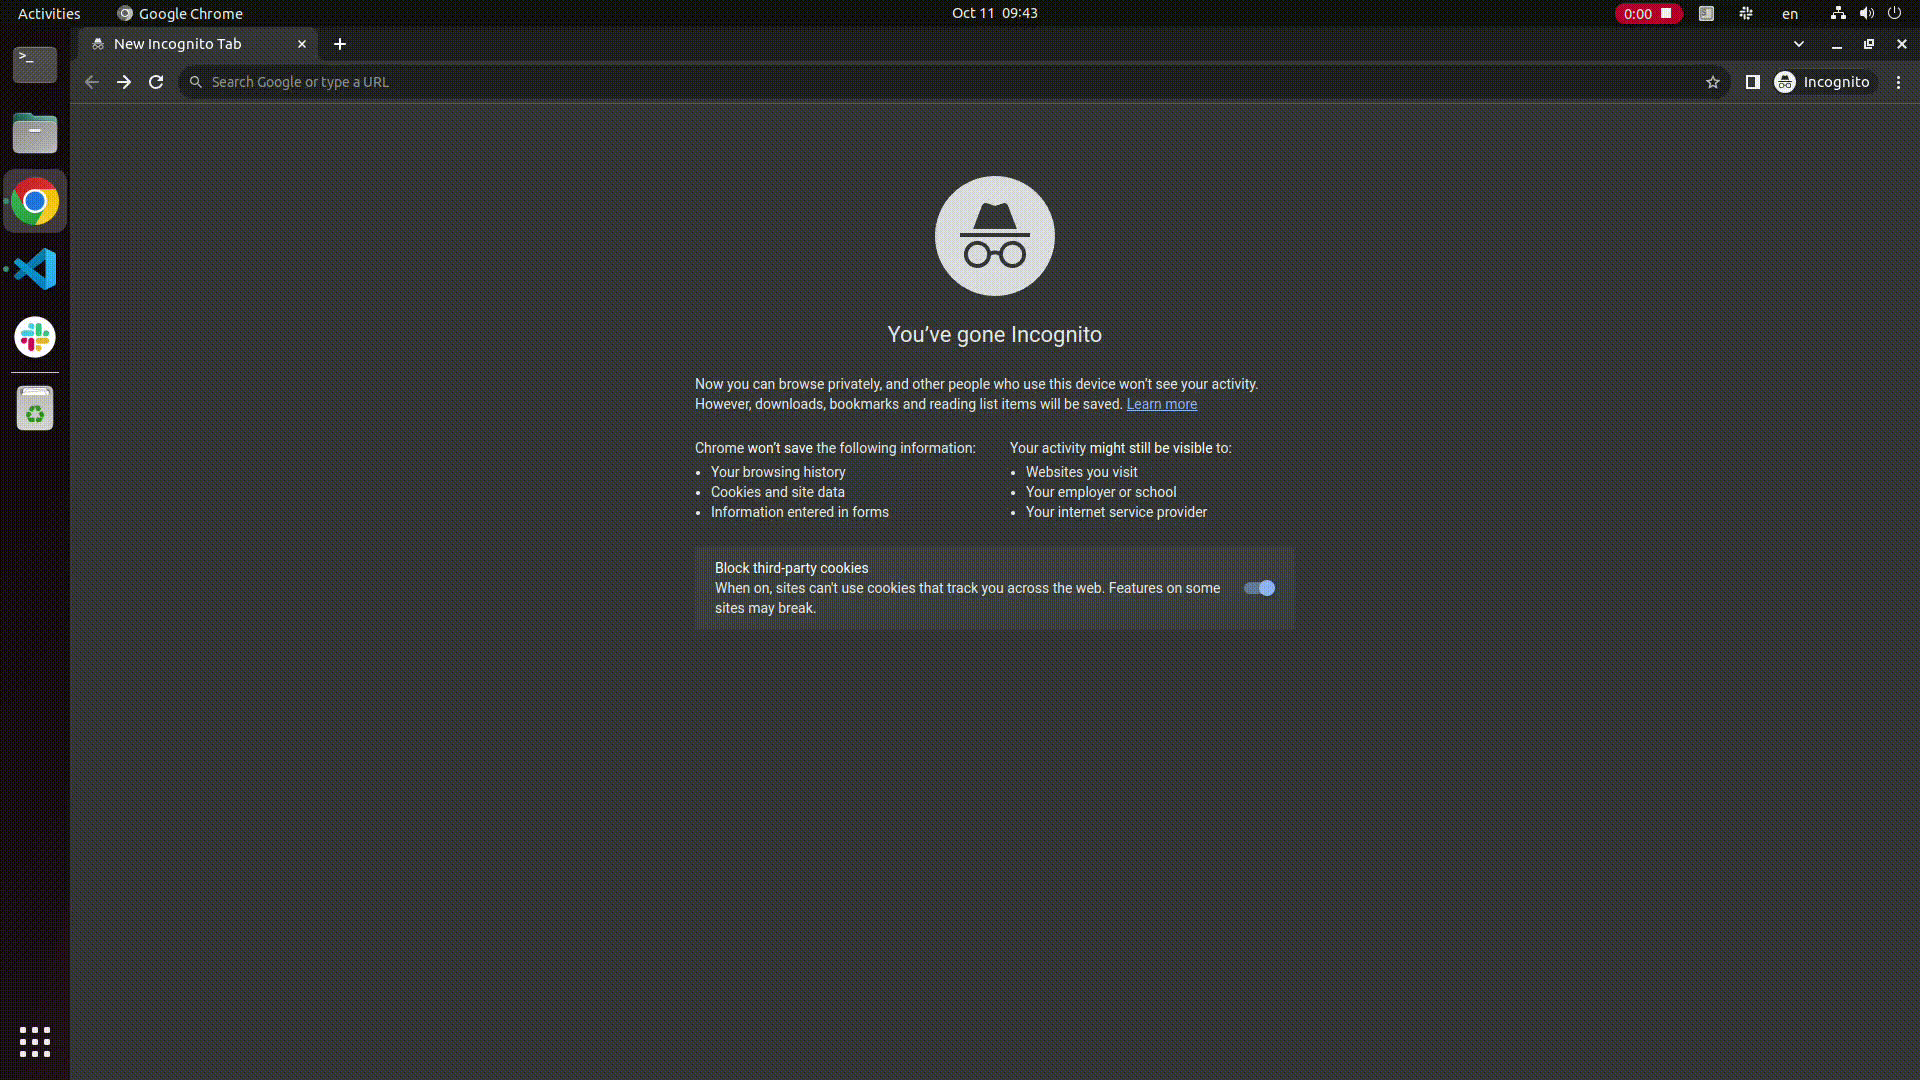Close the Chrome window
1920x1080 pixels.
(1902, 44)
